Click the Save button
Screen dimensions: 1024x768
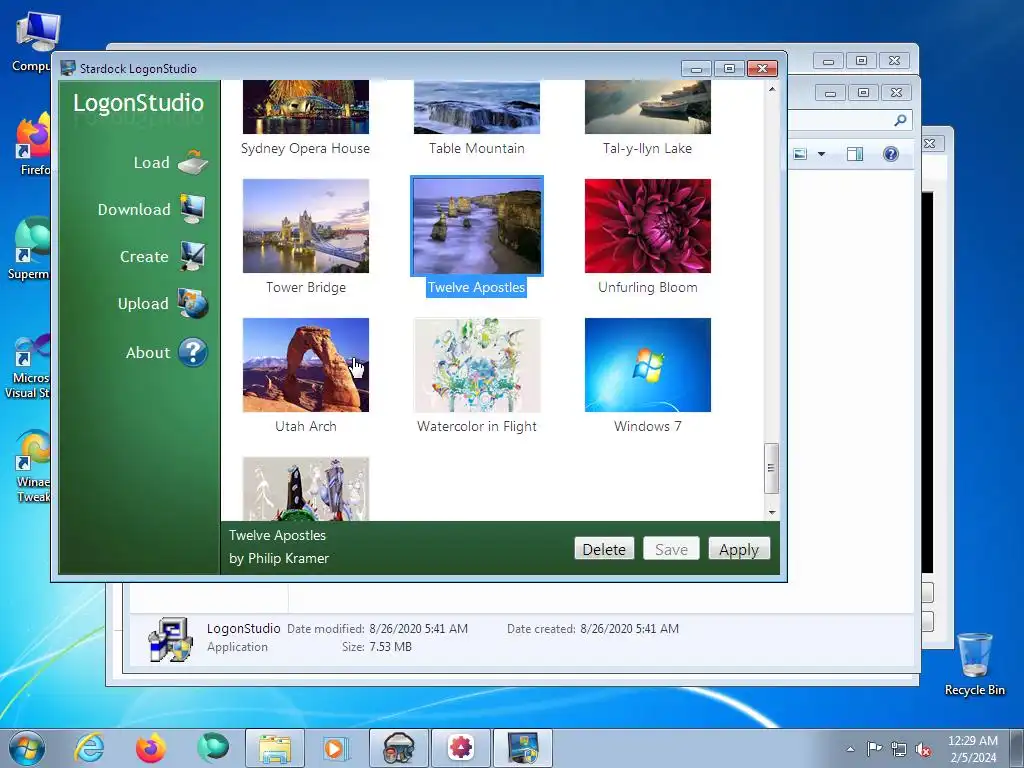671,549
